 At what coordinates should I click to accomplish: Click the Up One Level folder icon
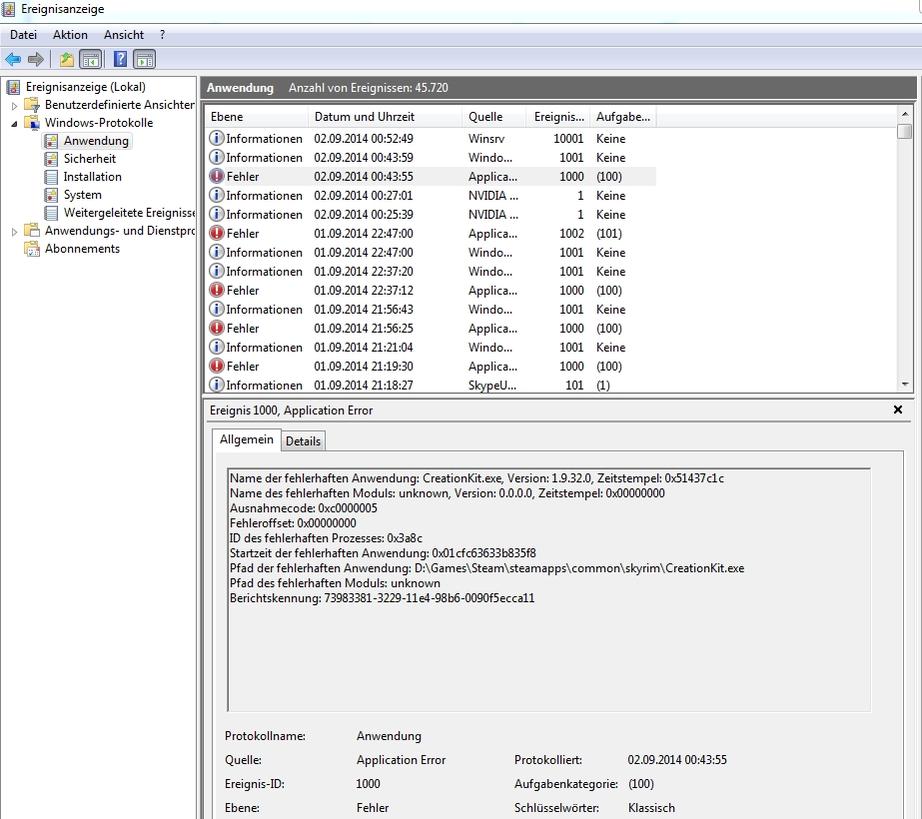[x=66, y=60]
